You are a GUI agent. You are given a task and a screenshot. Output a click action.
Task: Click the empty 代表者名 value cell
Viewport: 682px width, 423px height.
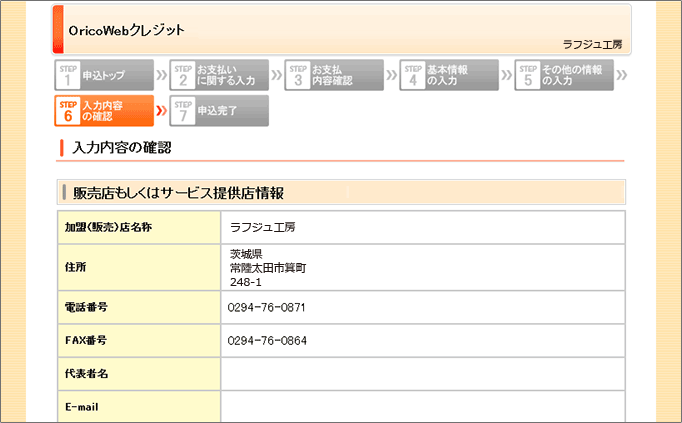[422, 374]
